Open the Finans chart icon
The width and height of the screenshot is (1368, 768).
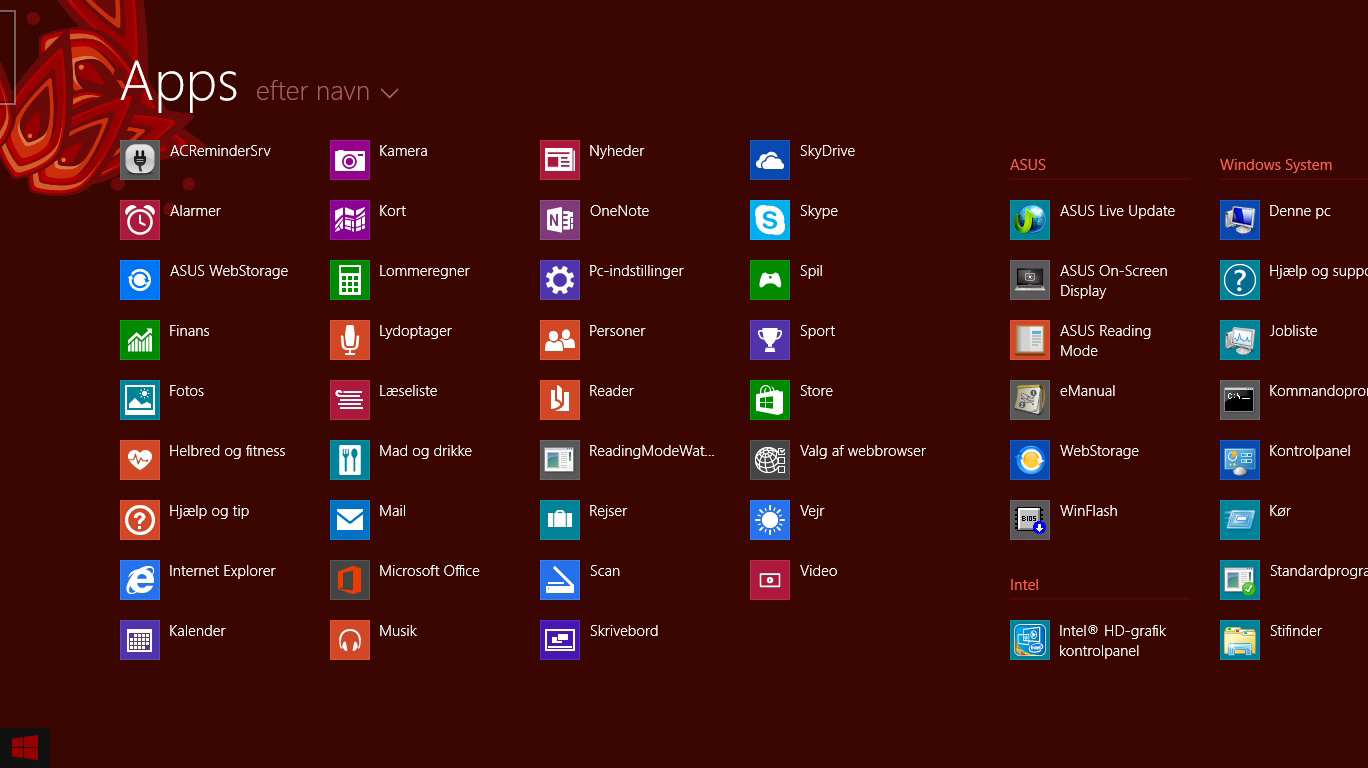[140, 340]
